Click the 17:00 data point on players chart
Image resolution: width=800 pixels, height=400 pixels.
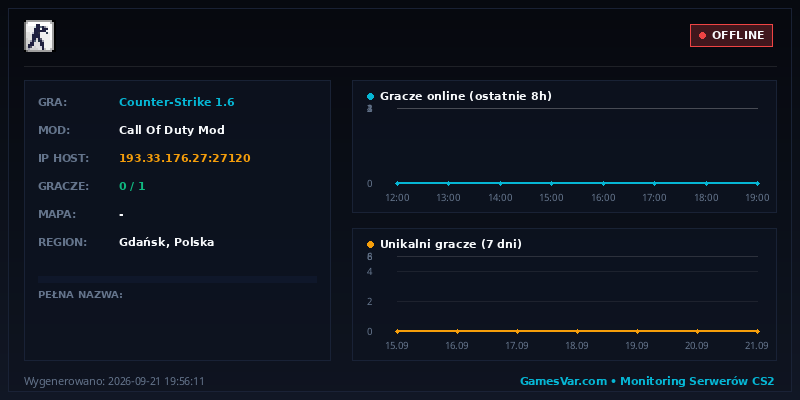[655, 183]
